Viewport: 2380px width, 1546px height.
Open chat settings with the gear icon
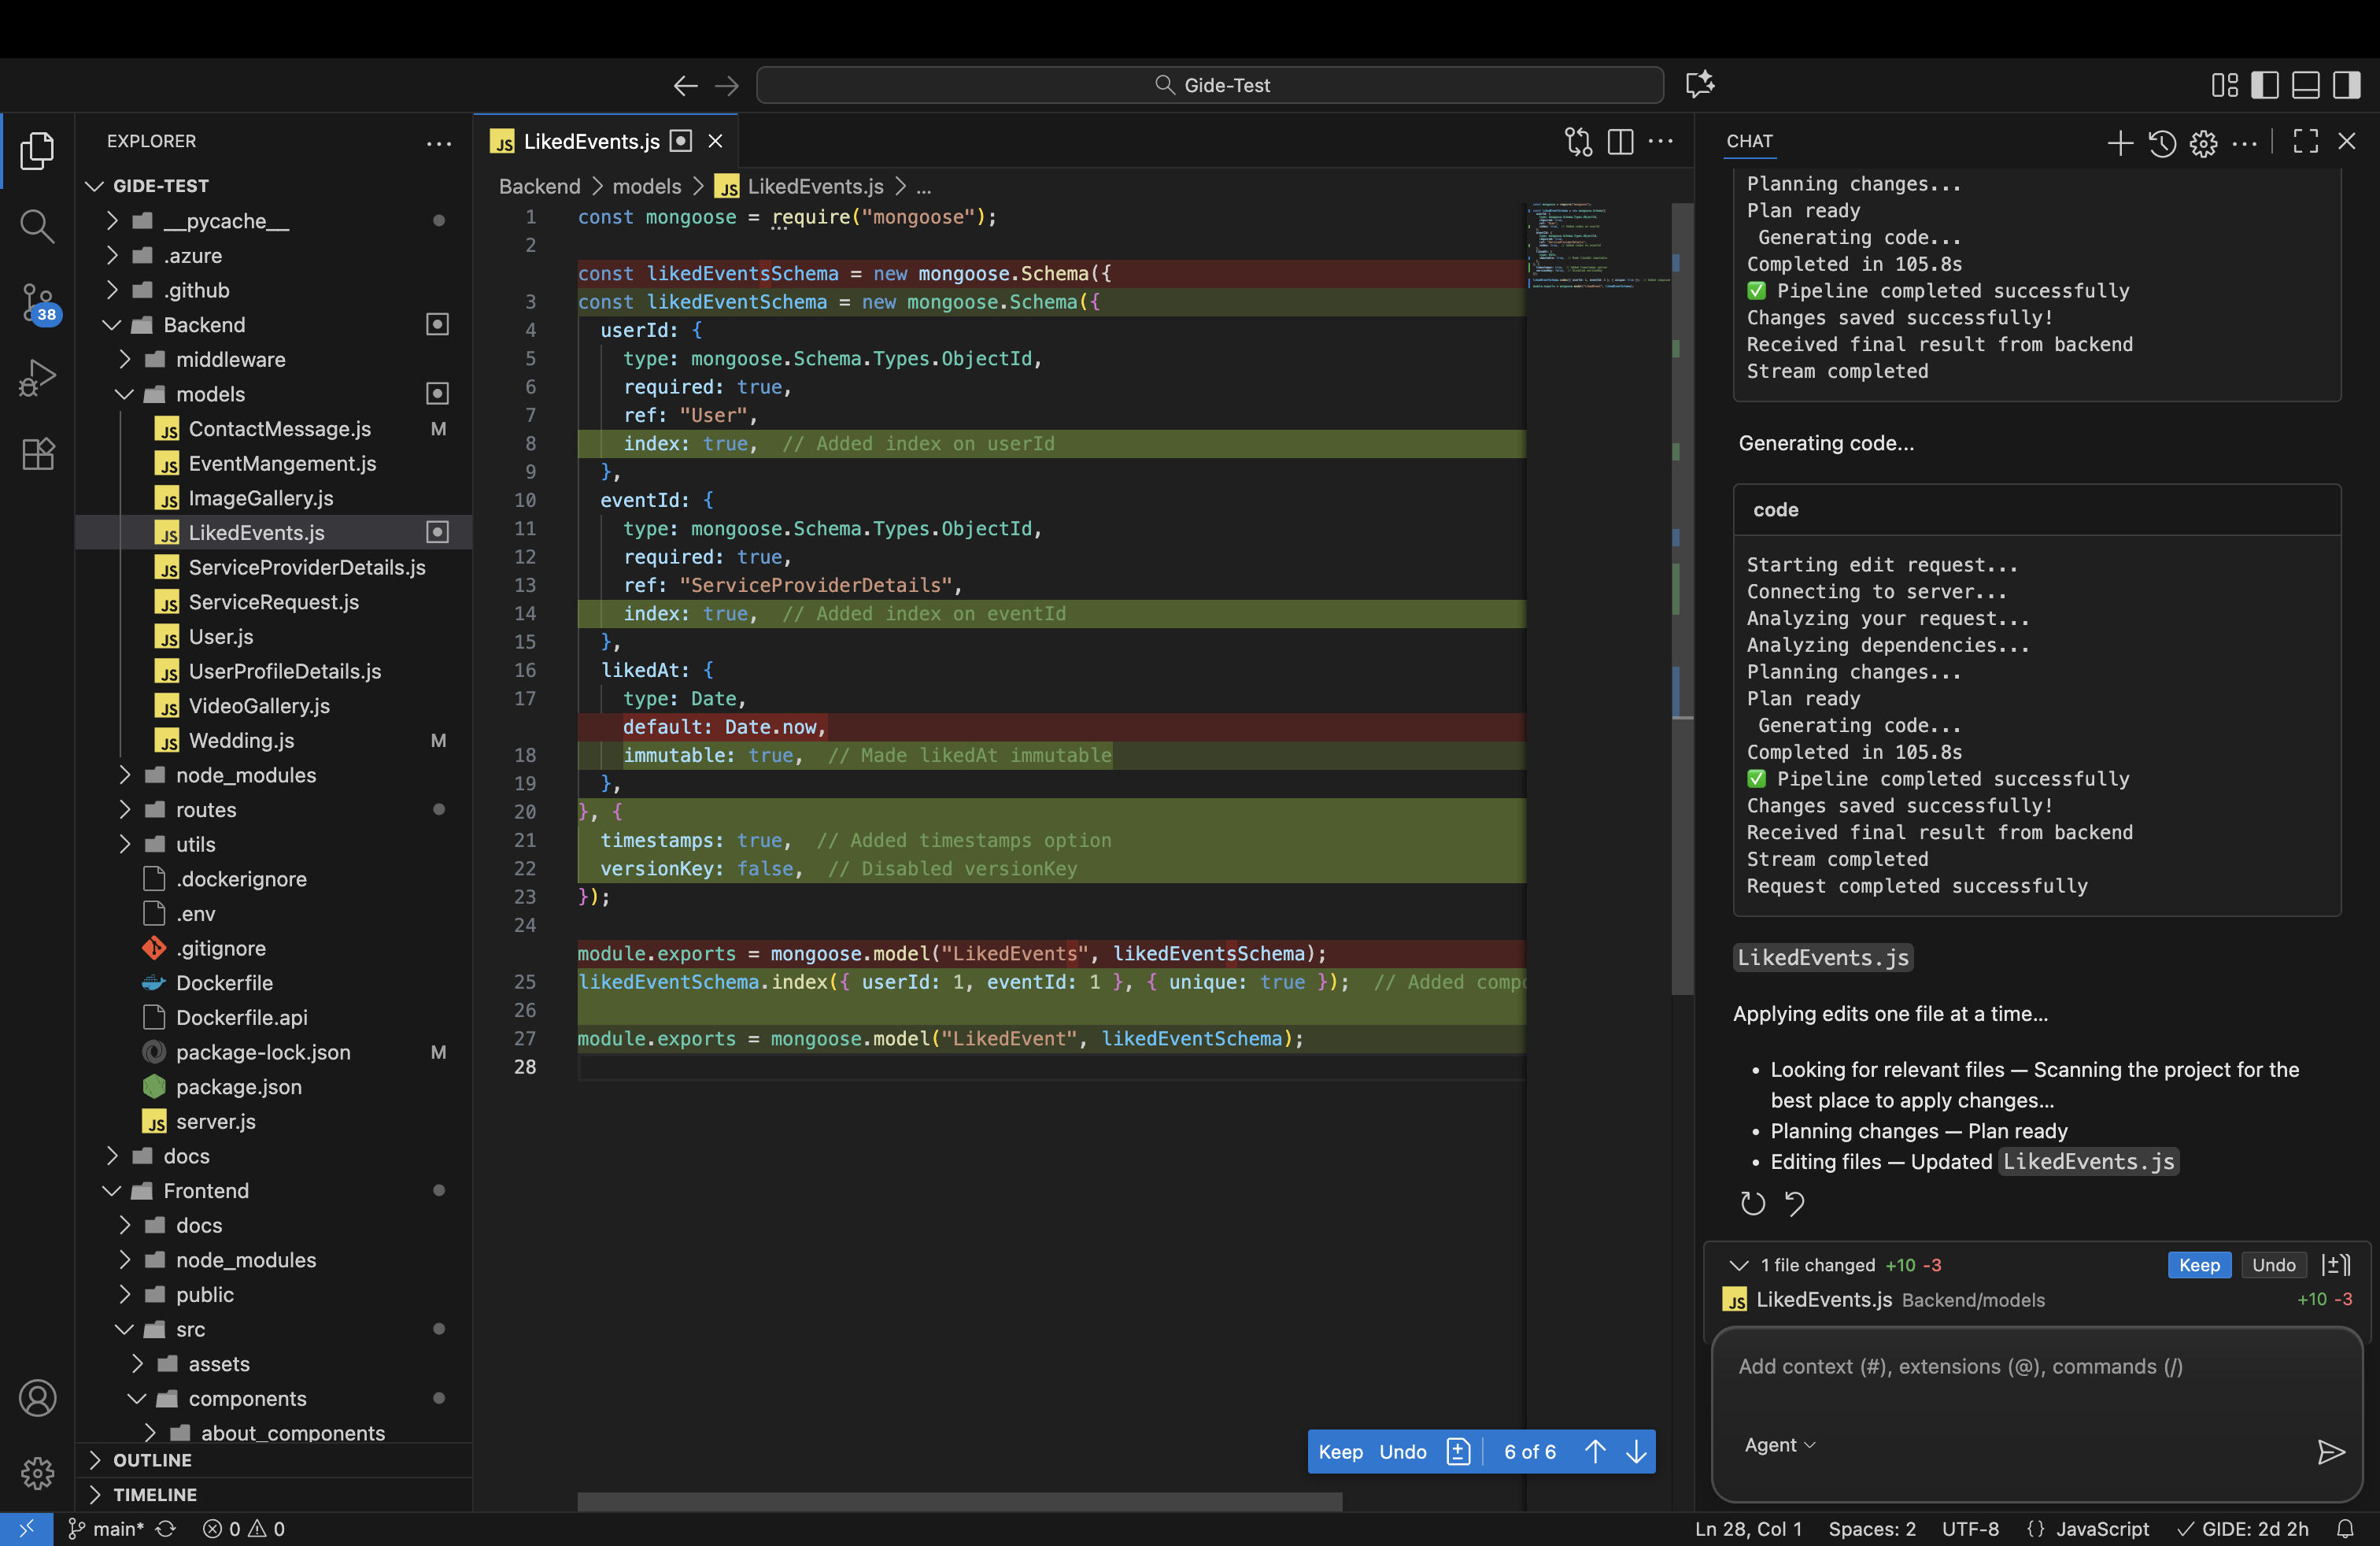tap(2204, 143)
